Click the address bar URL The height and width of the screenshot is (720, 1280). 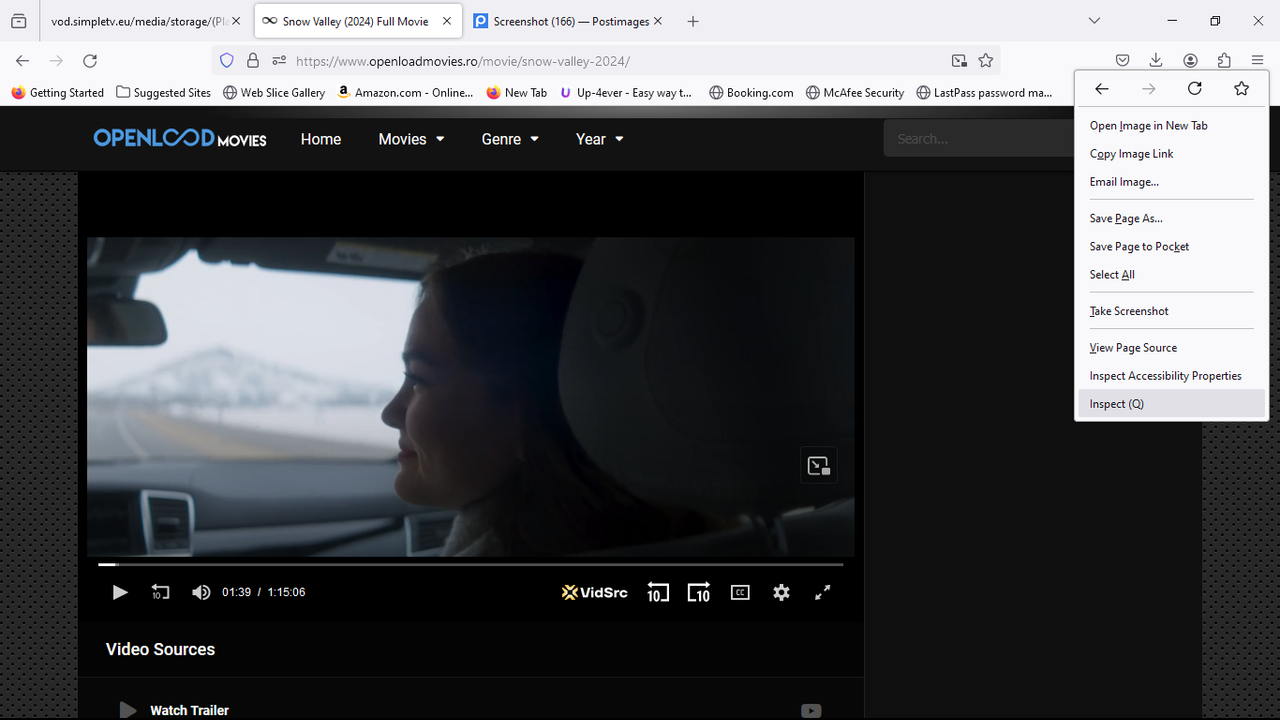click(463, 61)
